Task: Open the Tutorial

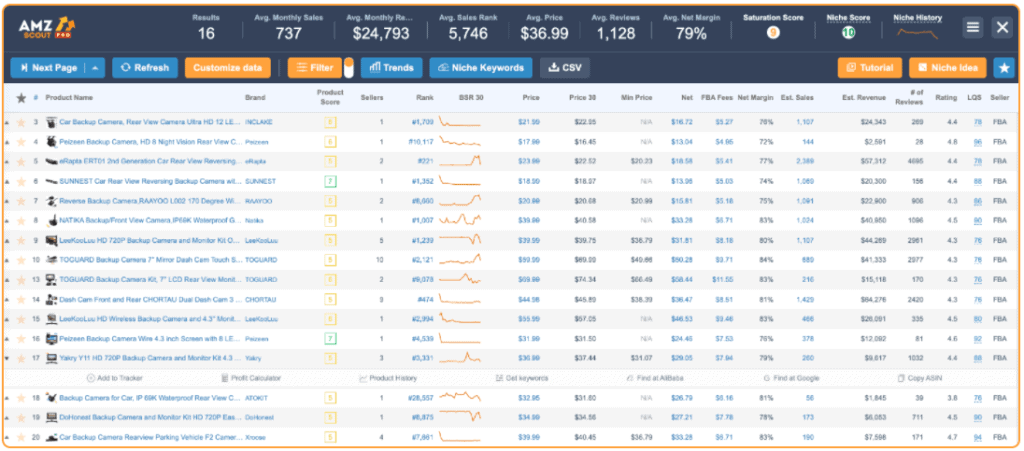Action: click(x=870, y=68)
